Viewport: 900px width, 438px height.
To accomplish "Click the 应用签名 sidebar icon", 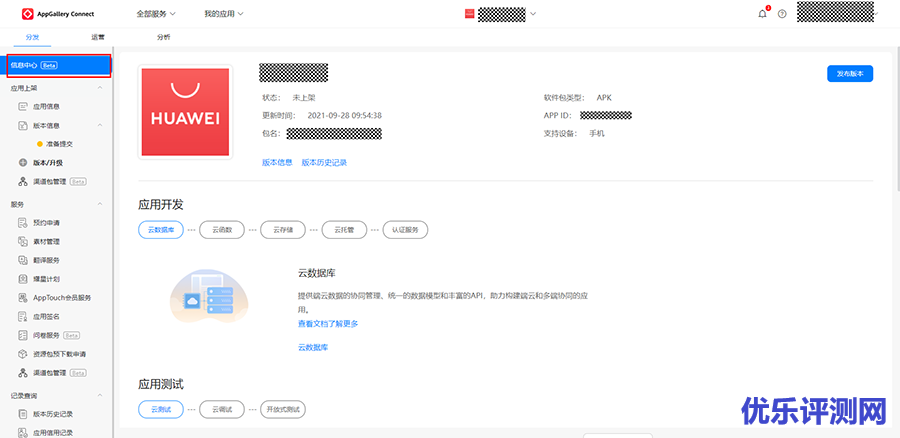I will (23, 316).
